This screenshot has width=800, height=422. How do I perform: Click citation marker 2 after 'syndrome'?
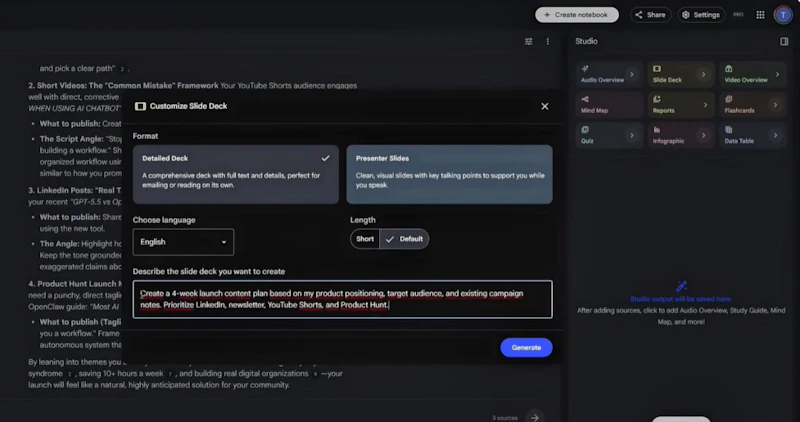69,374
